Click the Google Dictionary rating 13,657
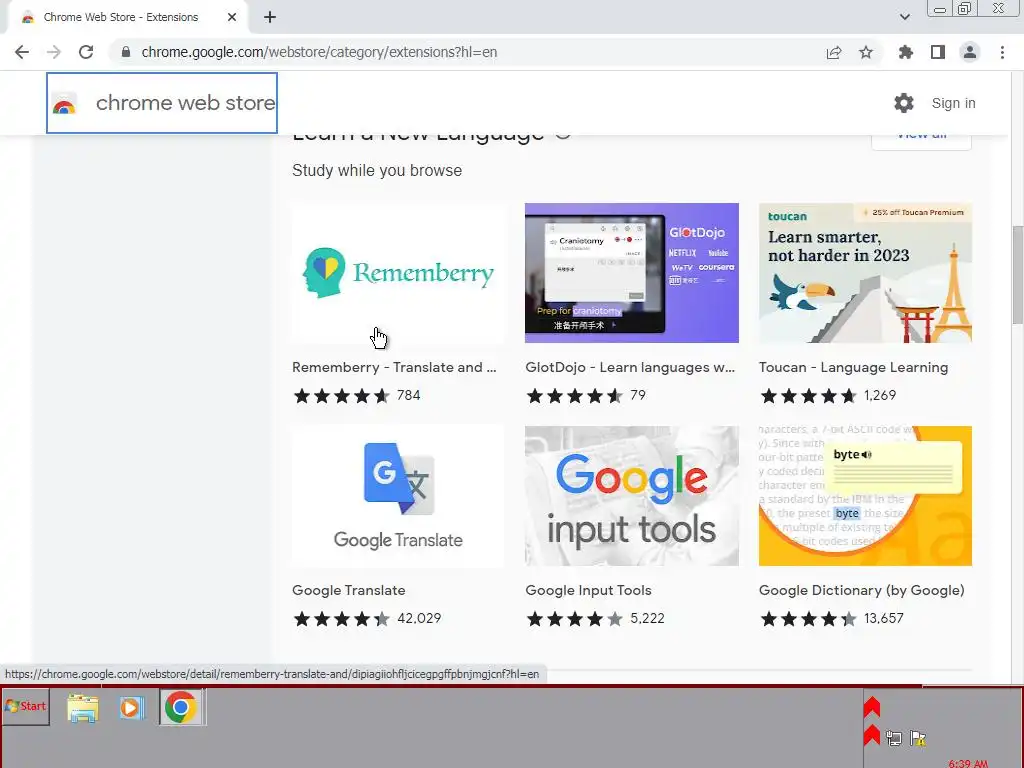This screenshot has height=768, width=1024. (x=831, y=618)
